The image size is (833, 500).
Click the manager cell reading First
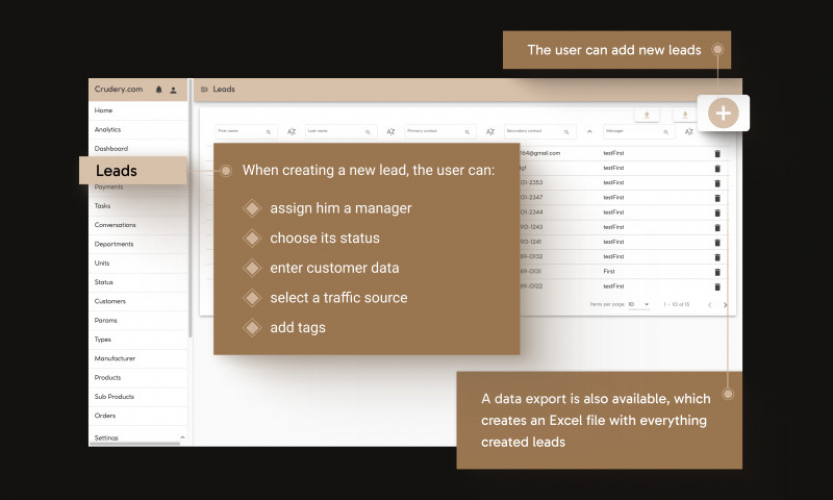tap(609, 272)
